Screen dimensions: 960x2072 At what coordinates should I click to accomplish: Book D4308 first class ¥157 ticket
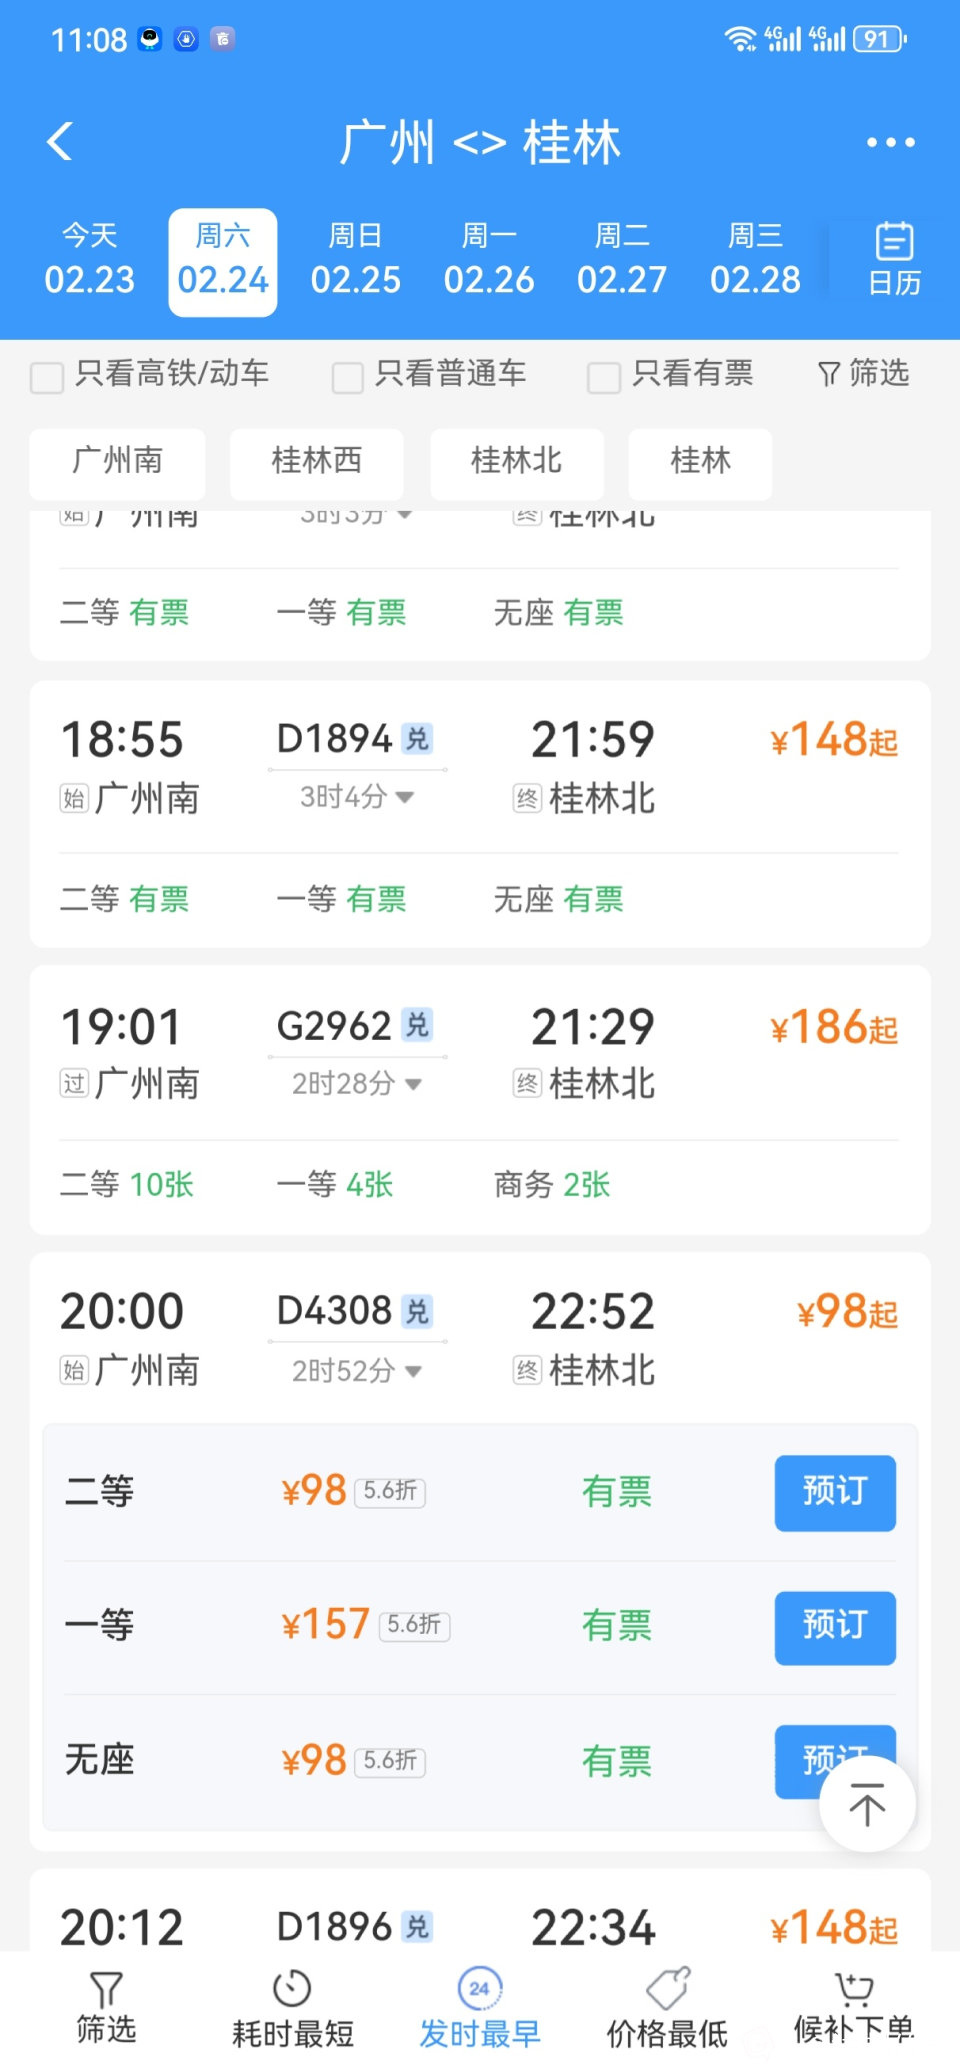click(x=834, y=1627)
